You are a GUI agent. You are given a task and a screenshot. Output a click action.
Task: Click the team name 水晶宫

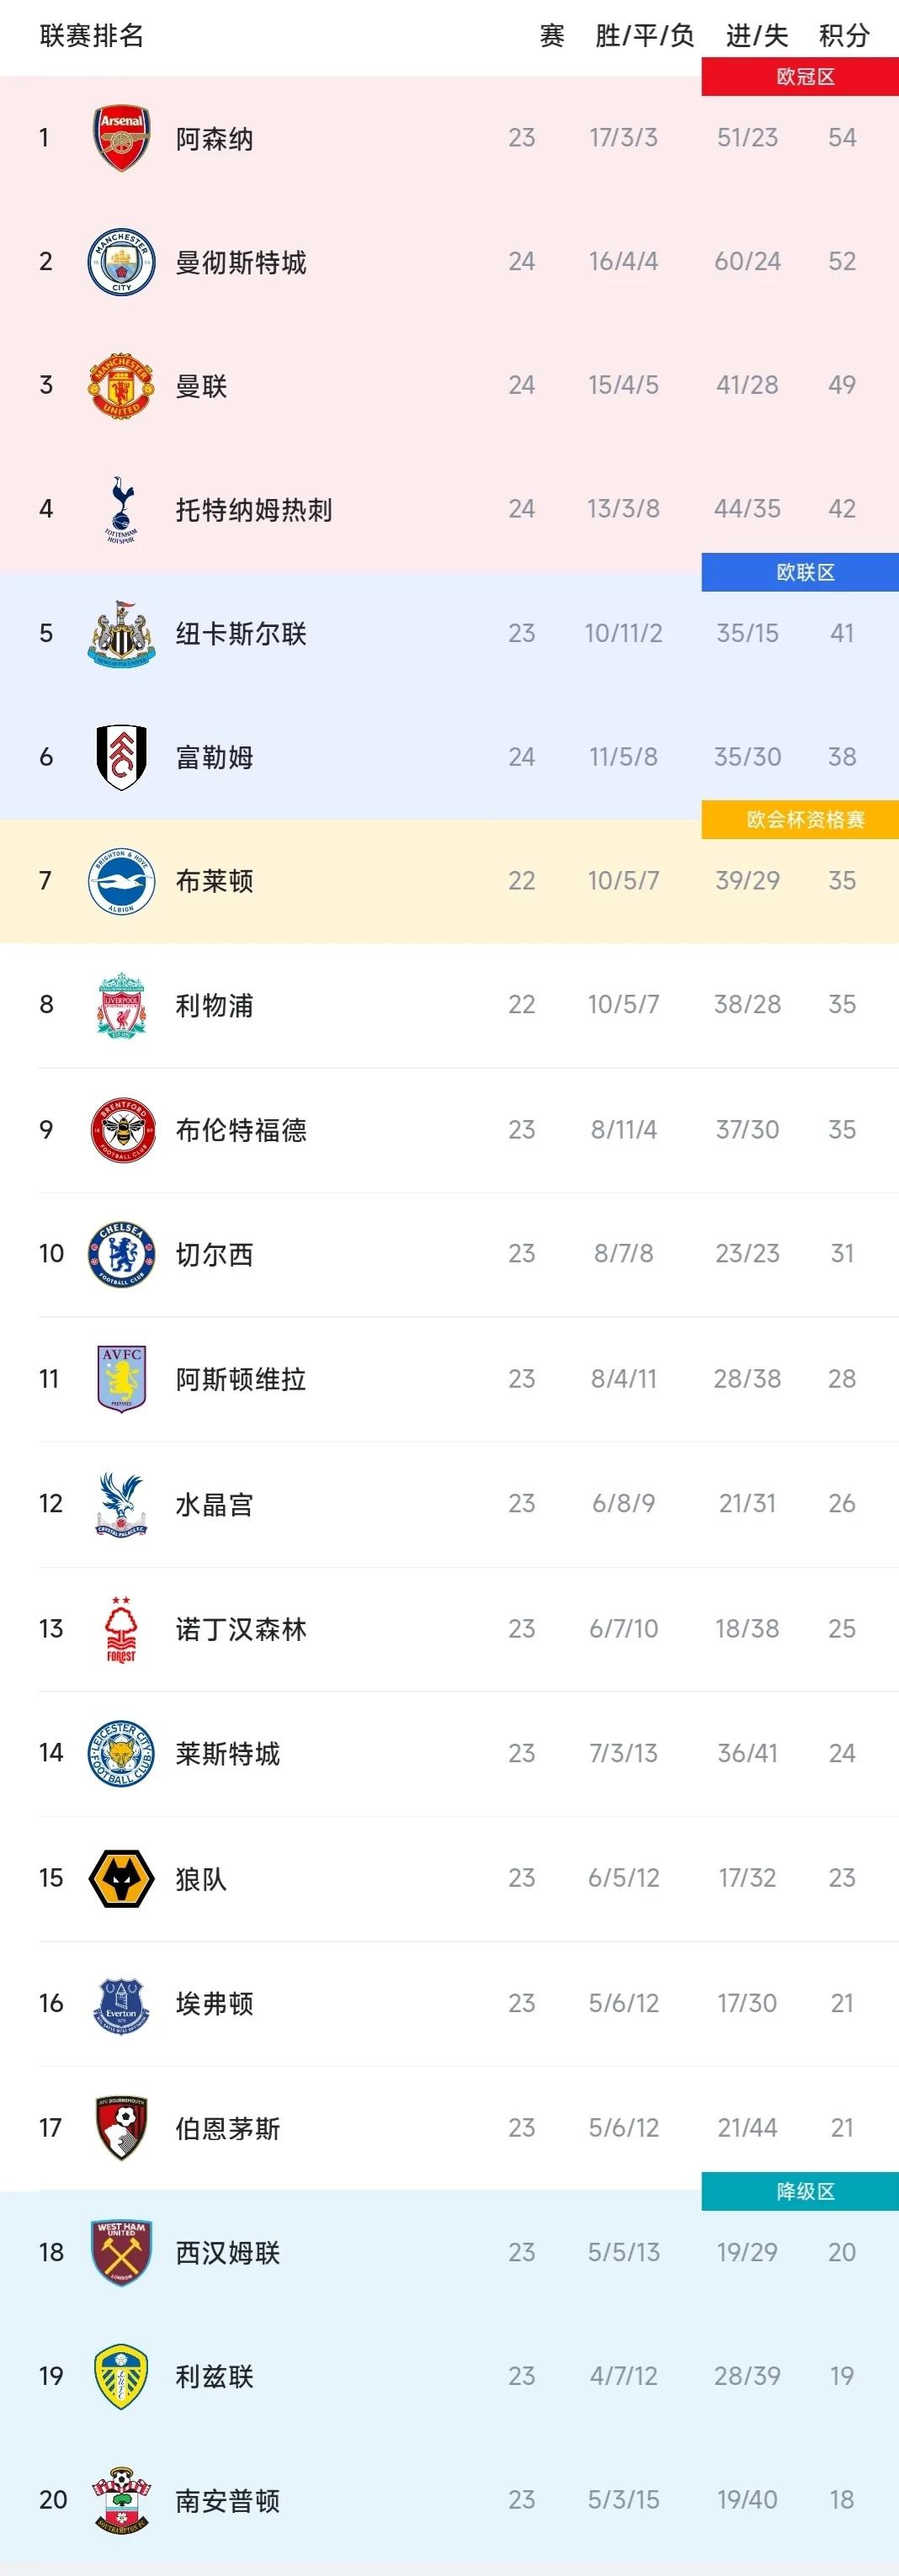click(214, 1504)
